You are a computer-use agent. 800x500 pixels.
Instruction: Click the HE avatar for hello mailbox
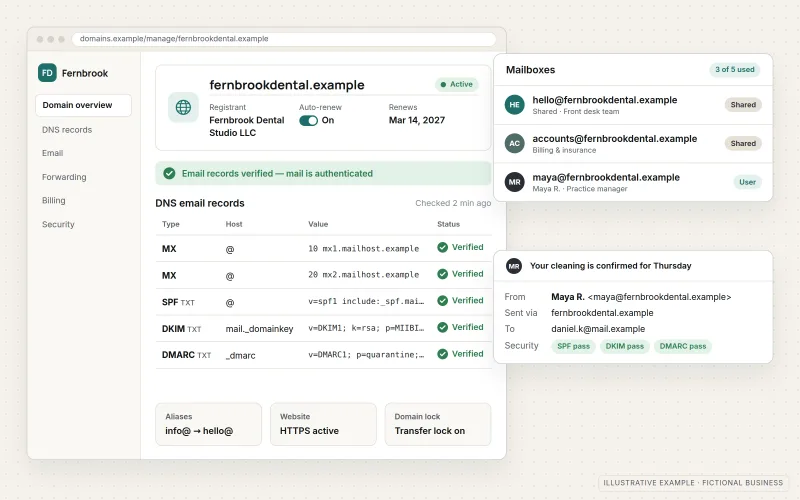tap(514, 105)
